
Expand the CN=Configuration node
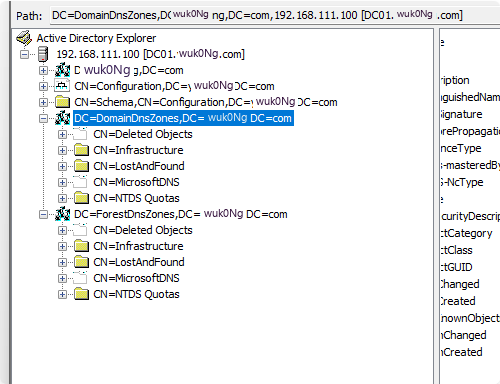click(x=43, y=86)
